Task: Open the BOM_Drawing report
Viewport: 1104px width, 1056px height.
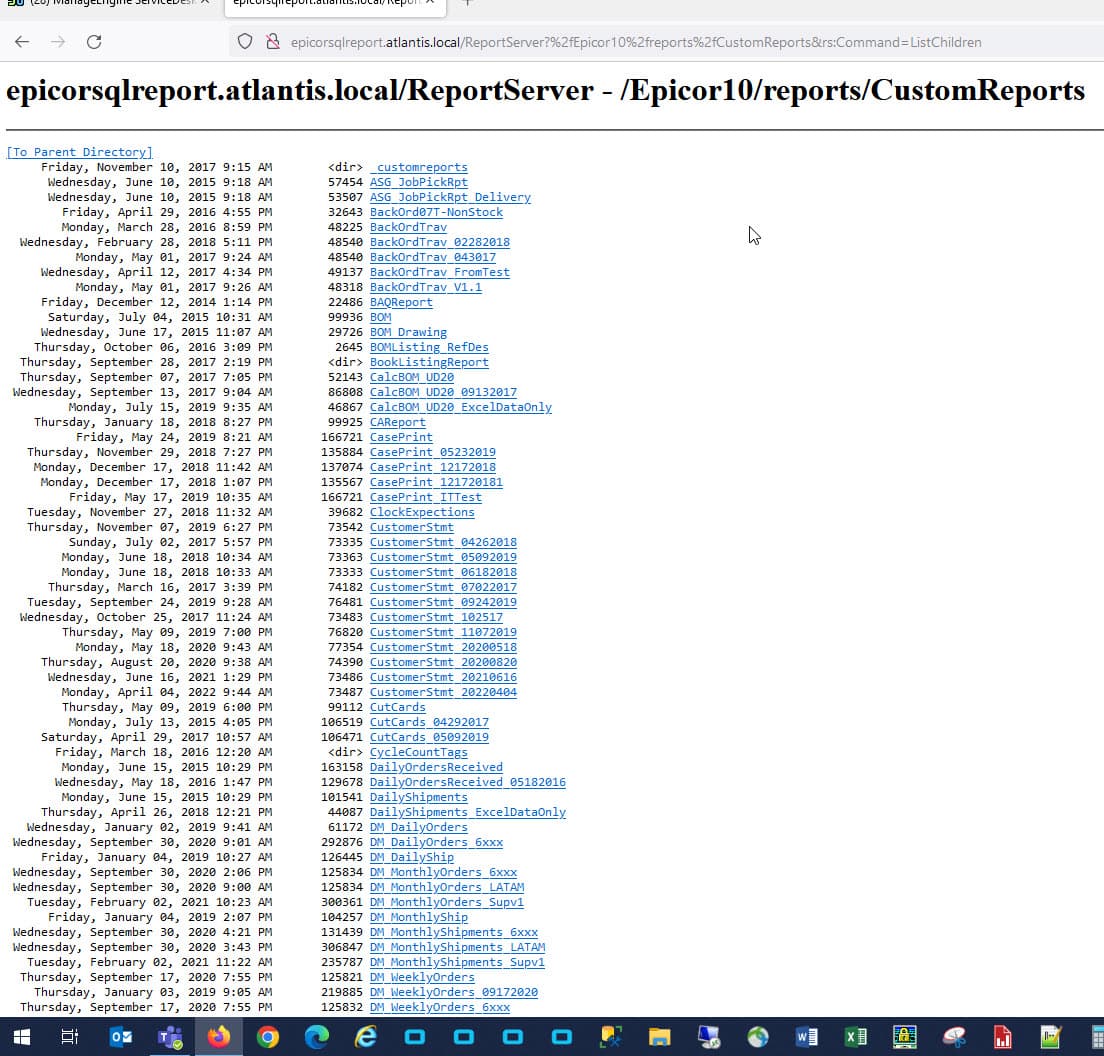Action: 408,332
